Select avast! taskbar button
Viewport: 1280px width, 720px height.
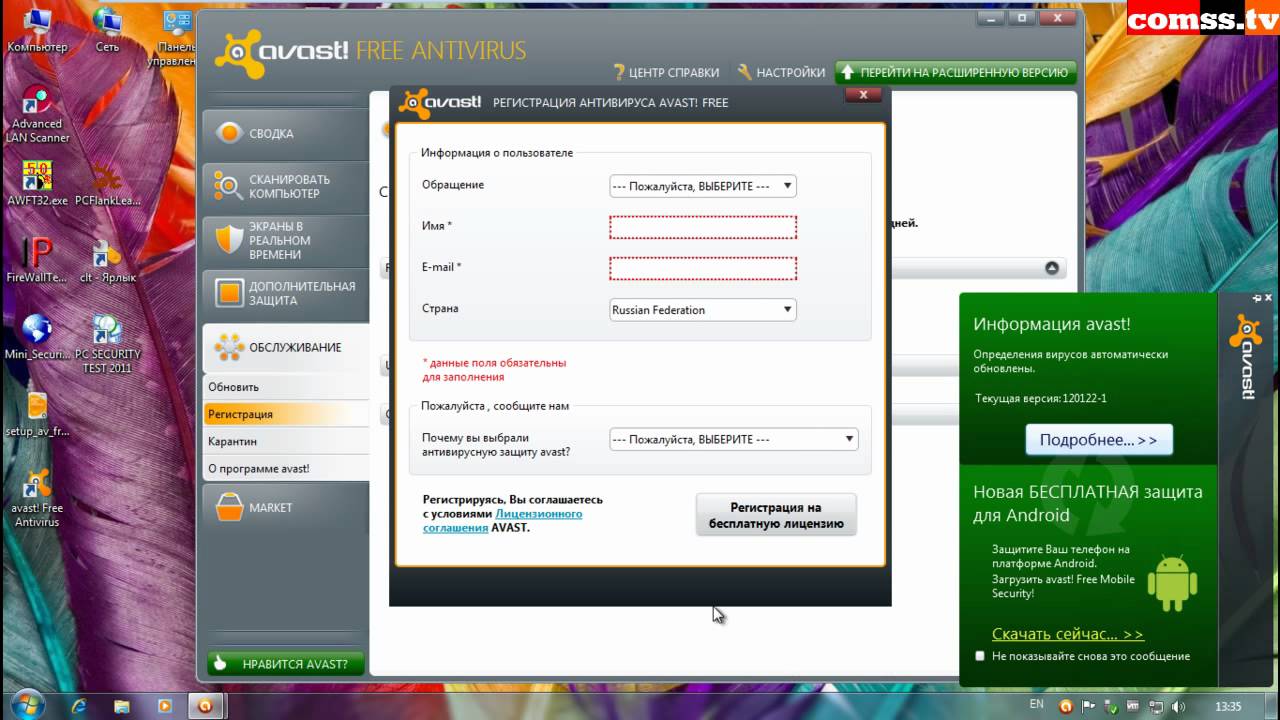click(205, 706)
